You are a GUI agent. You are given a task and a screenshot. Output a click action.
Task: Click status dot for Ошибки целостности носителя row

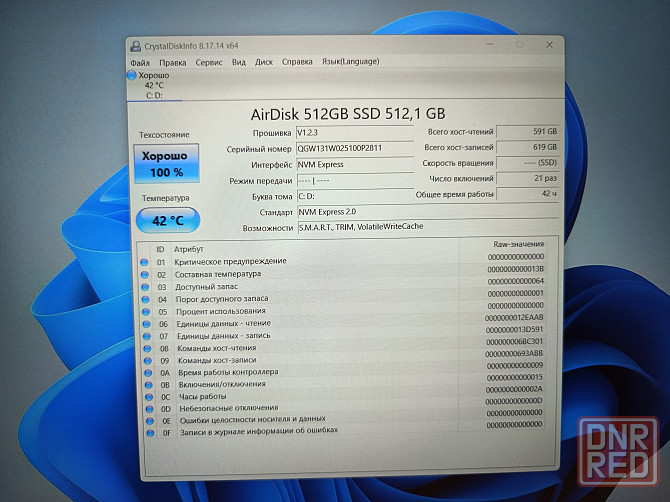coord(150,421)
